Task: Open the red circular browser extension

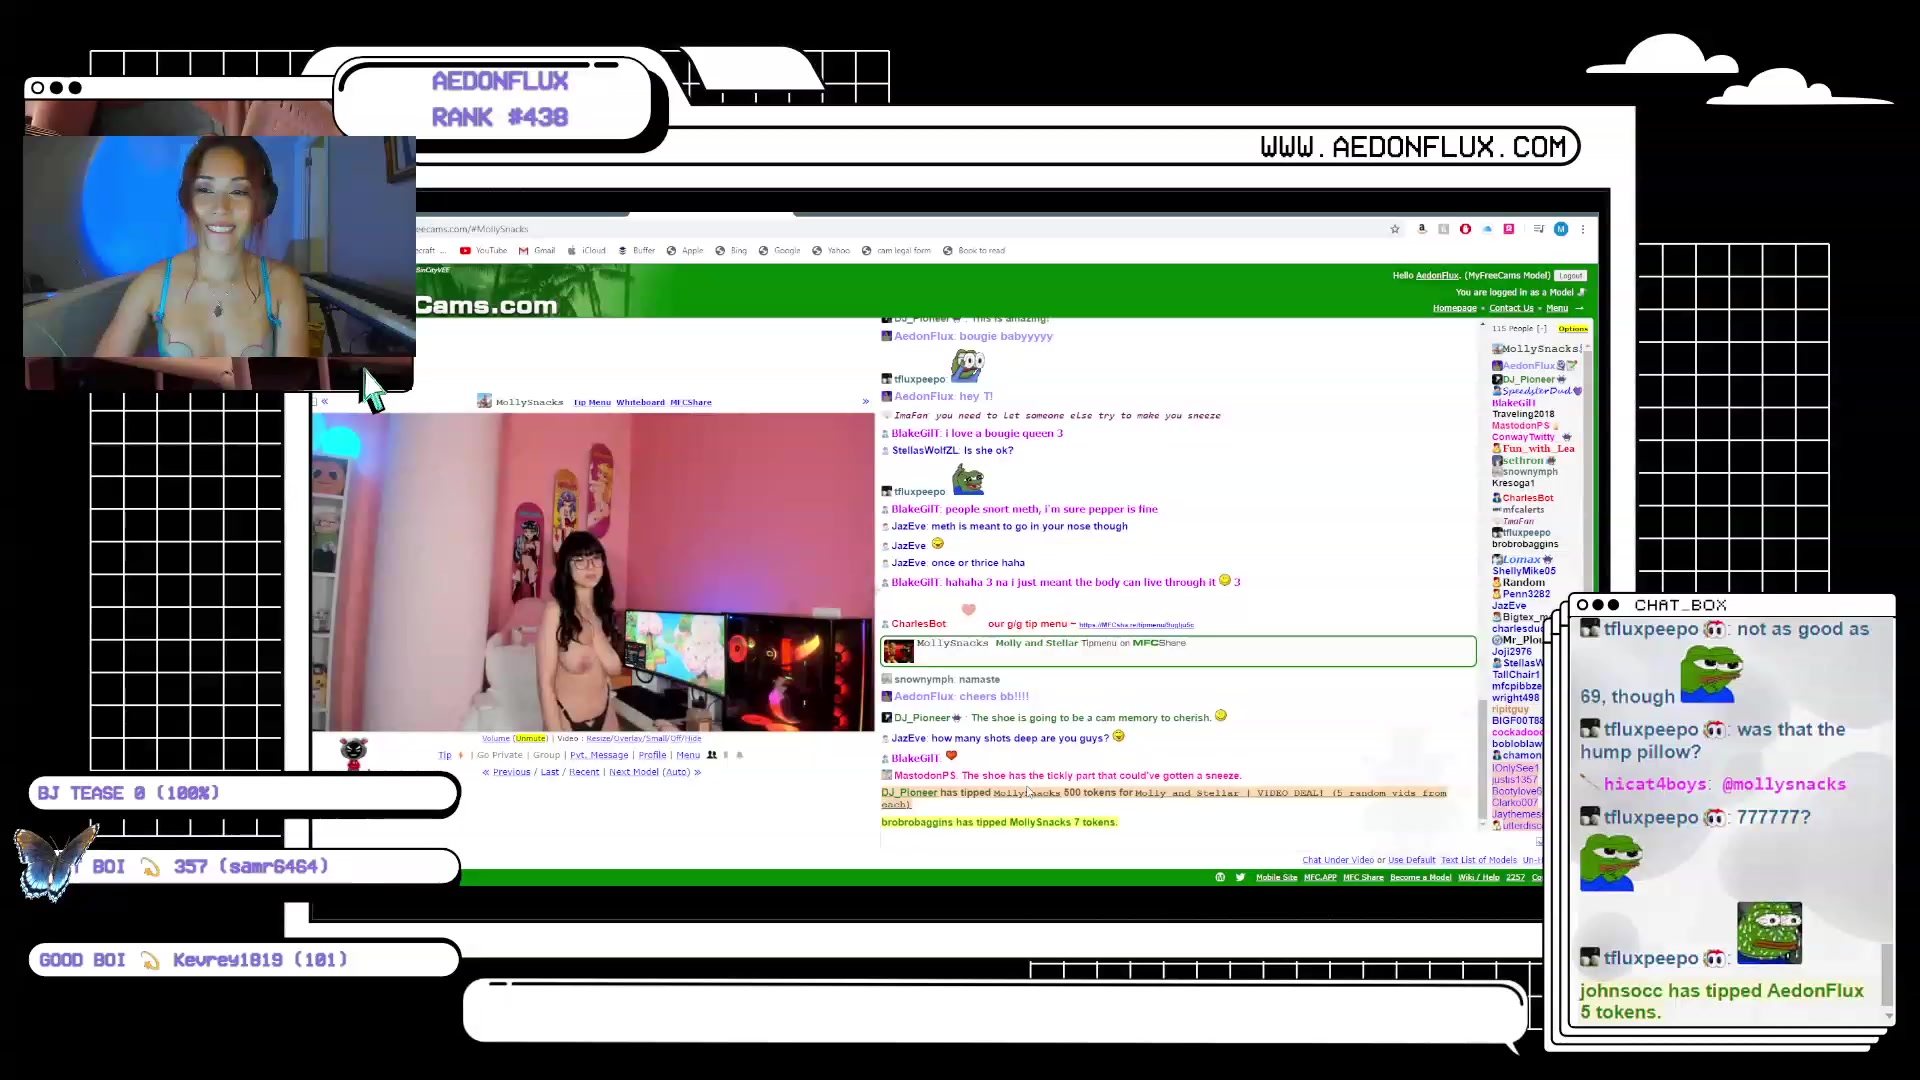Action: coord(1465,229)
